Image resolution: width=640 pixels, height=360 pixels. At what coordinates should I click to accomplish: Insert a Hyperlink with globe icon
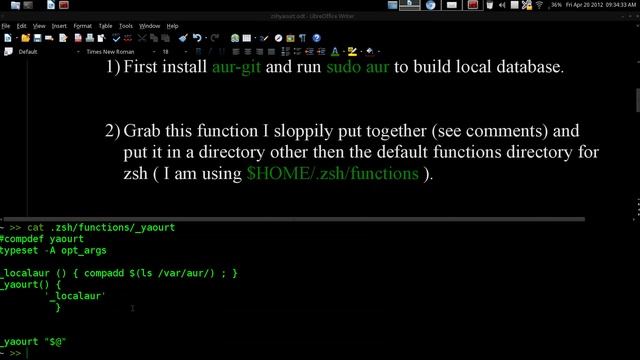(x=235, y=38)
